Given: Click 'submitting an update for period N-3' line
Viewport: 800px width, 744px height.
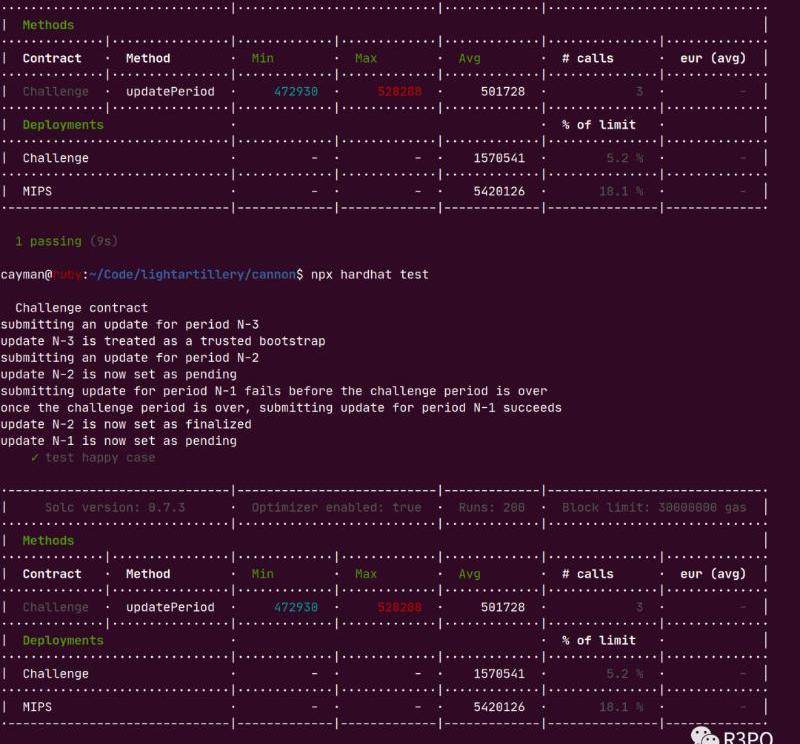Looking at the screenshot, I should (x=129, y=324).
